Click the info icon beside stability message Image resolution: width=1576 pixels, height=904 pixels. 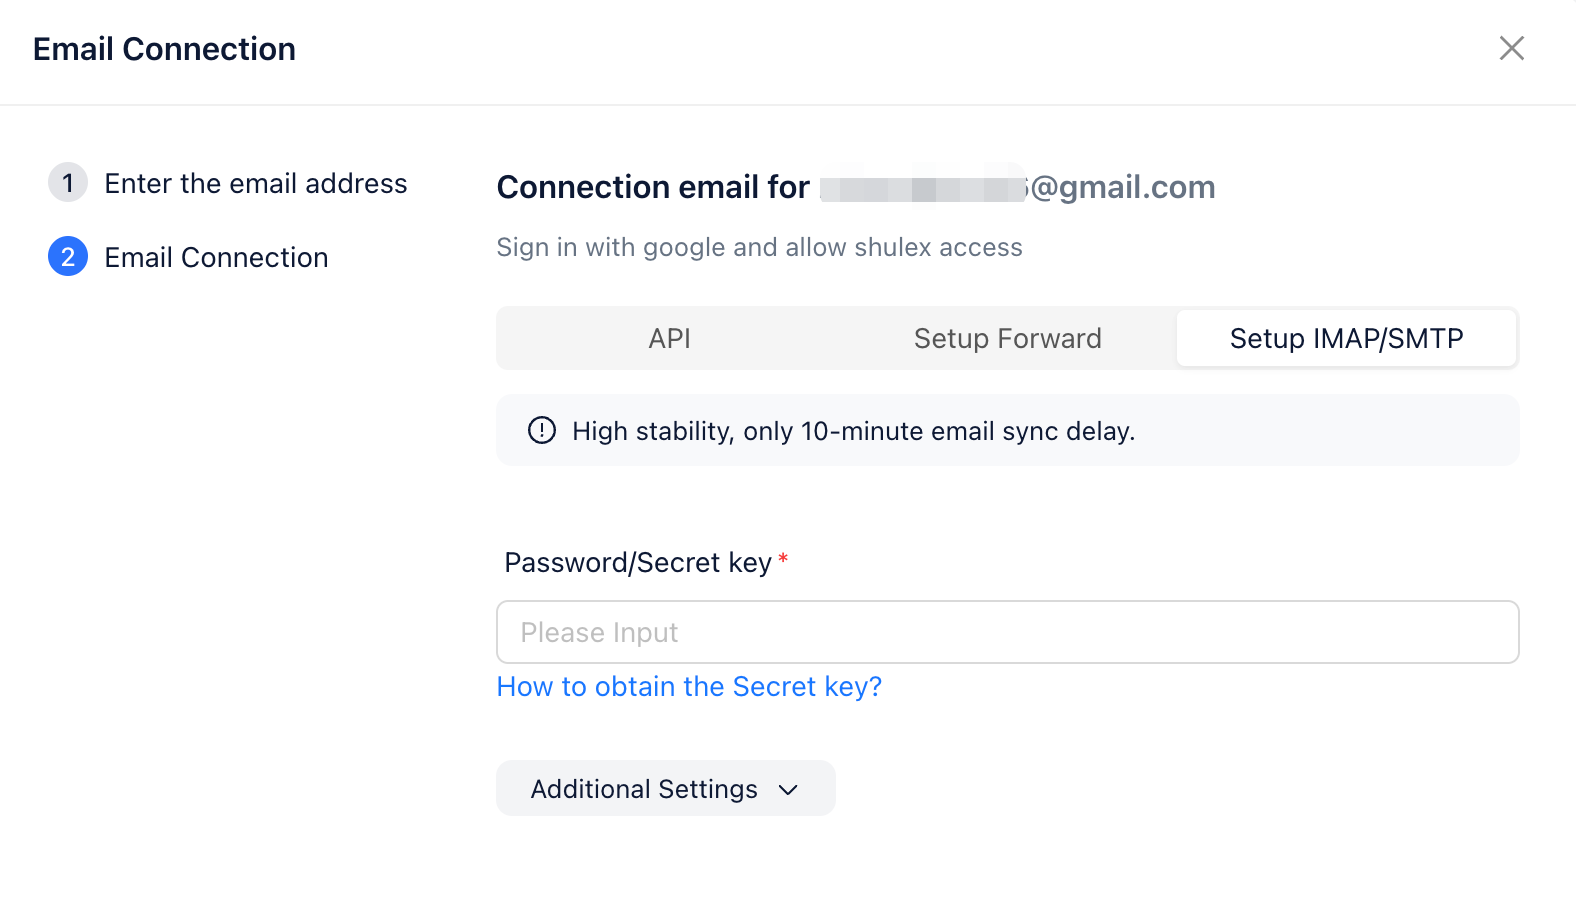click(541, 430)
